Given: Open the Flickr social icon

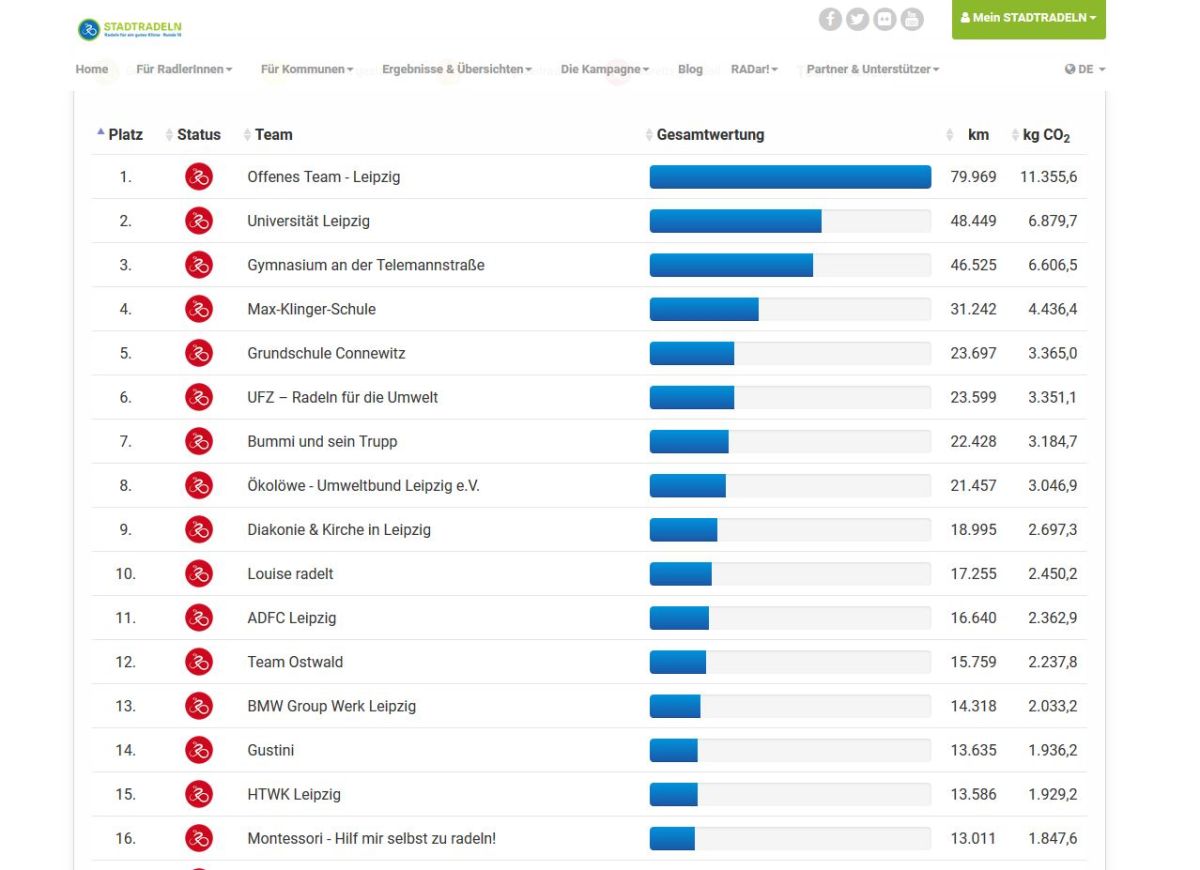Looking at the screenshot, I should click(x=884, y=19).
